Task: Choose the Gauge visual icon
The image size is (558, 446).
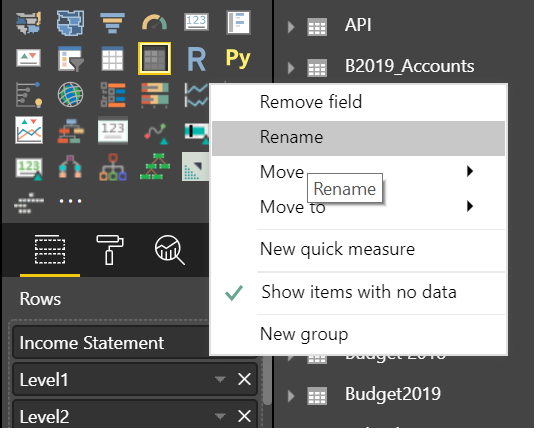Action: click(154, 22)
